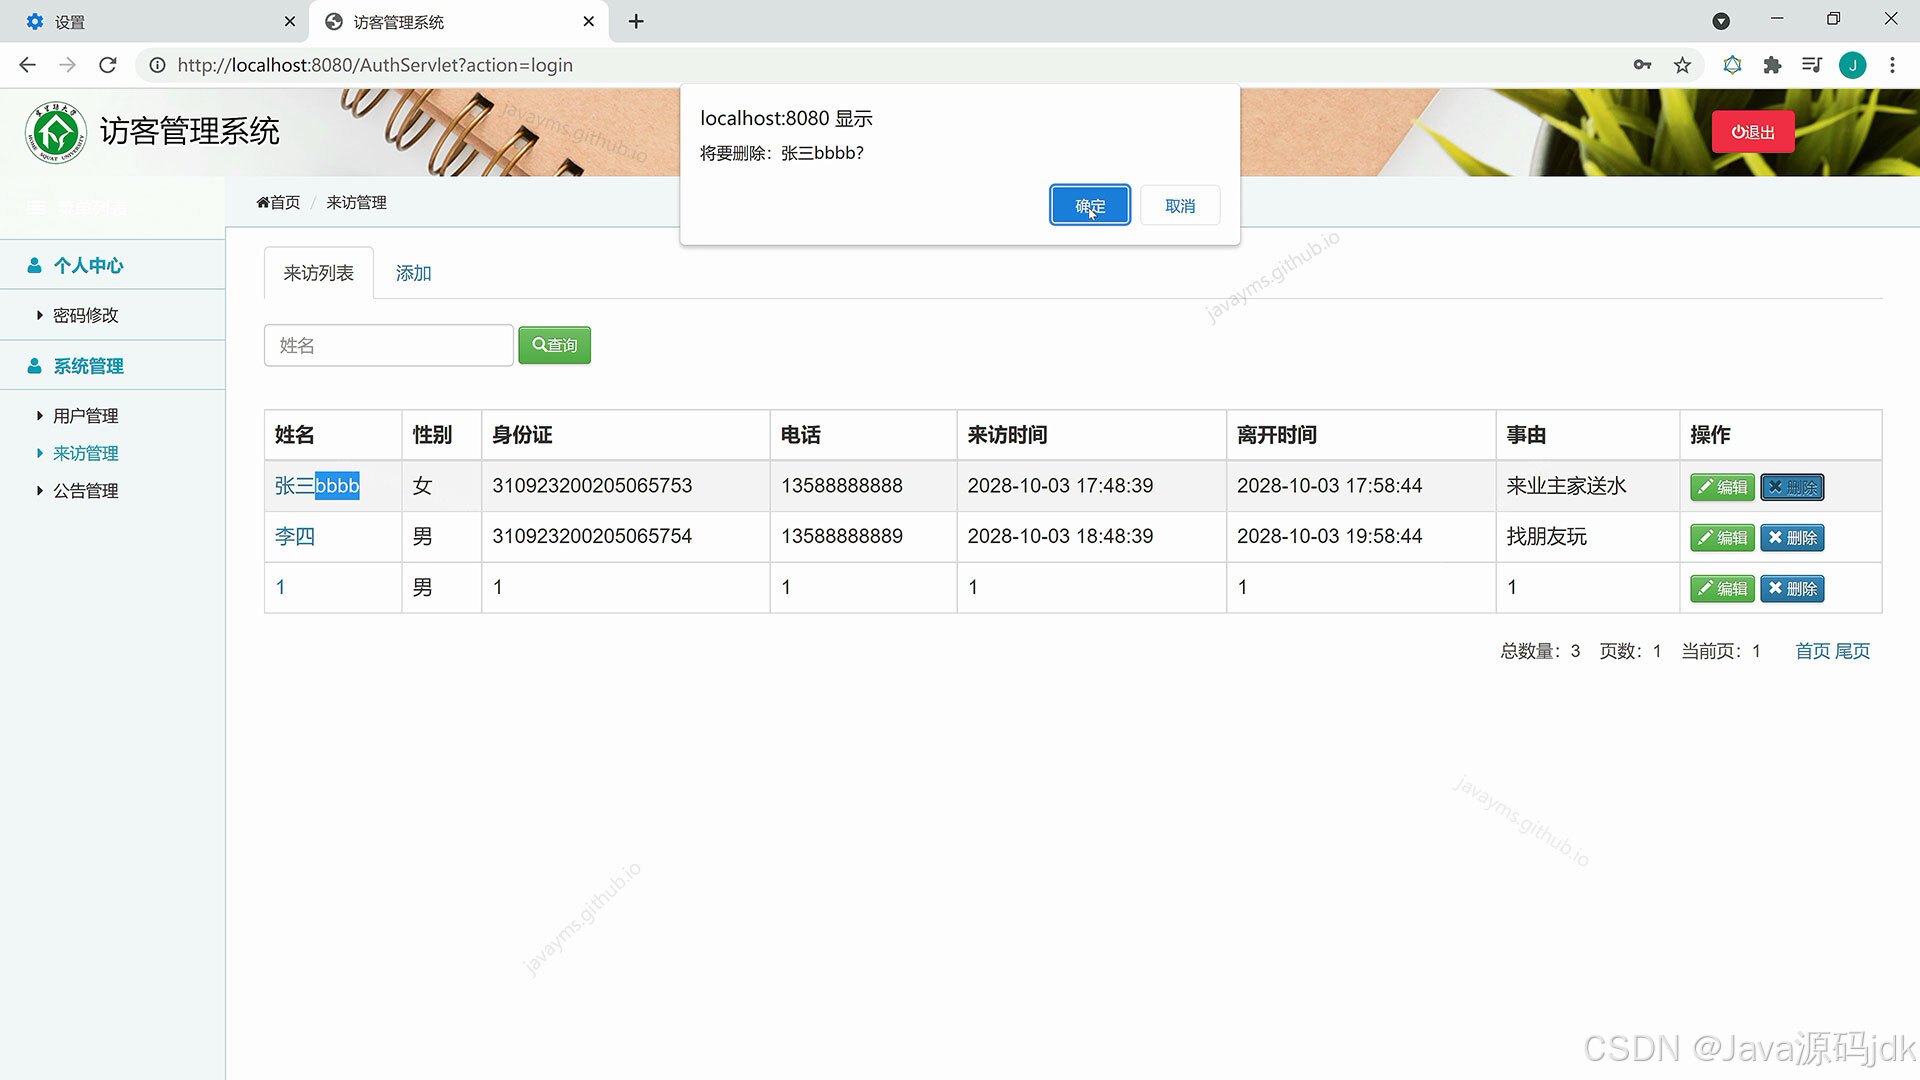Click the address bar URL
Viewport: 1920px width, 1080px height.
pos(375,65)
